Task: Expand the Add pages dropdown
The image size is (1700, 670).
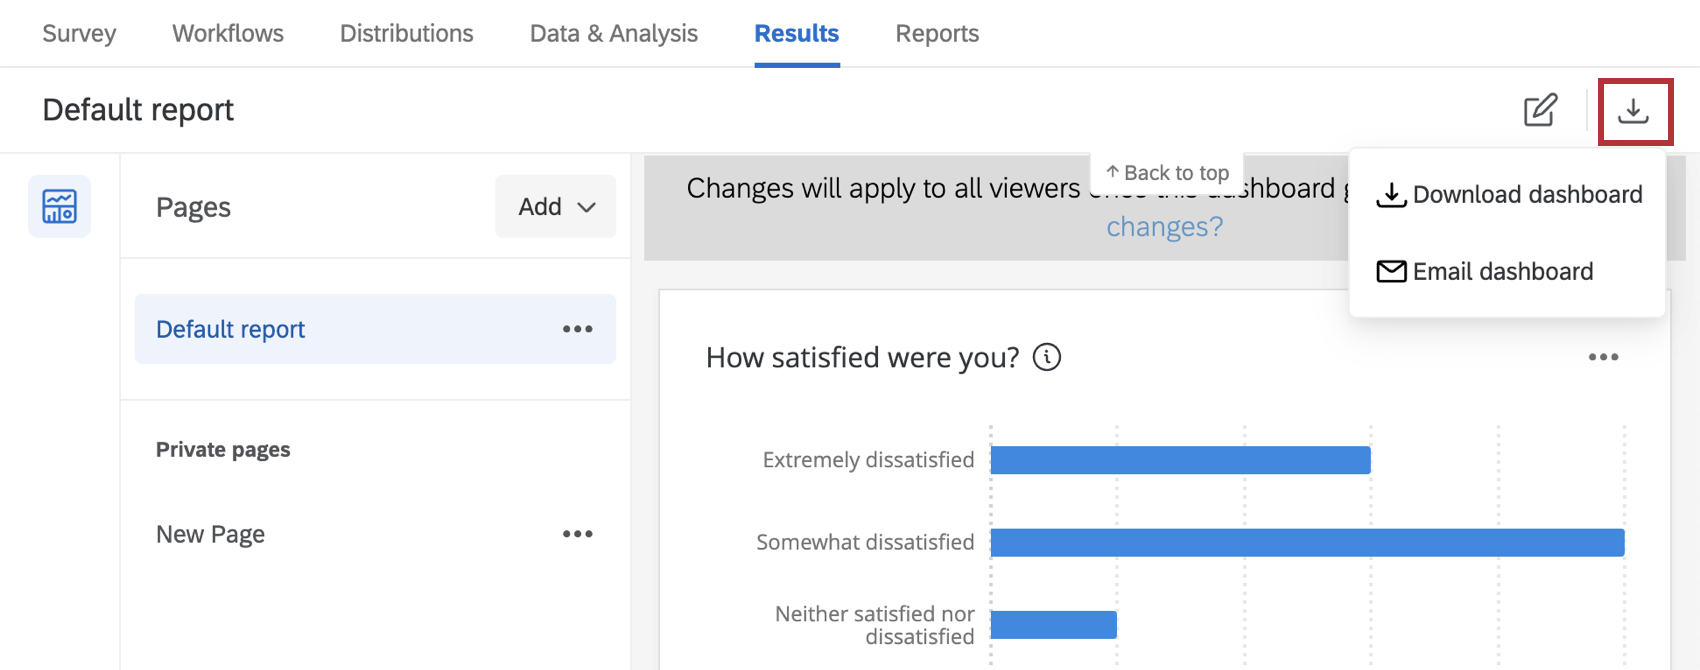Action: click(x=555, y=206)
